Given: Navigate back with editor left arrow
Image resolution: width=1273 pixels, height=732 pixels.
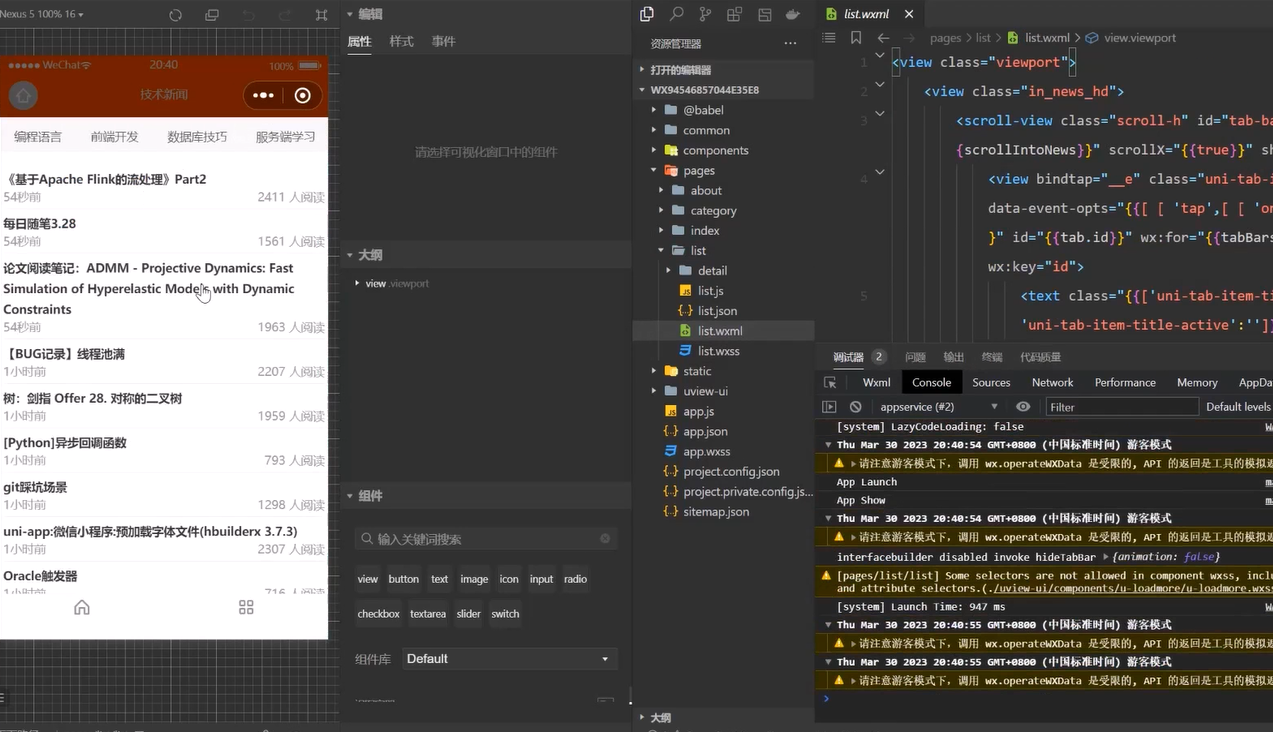Looking at the screenshot, I should [883, 38].
